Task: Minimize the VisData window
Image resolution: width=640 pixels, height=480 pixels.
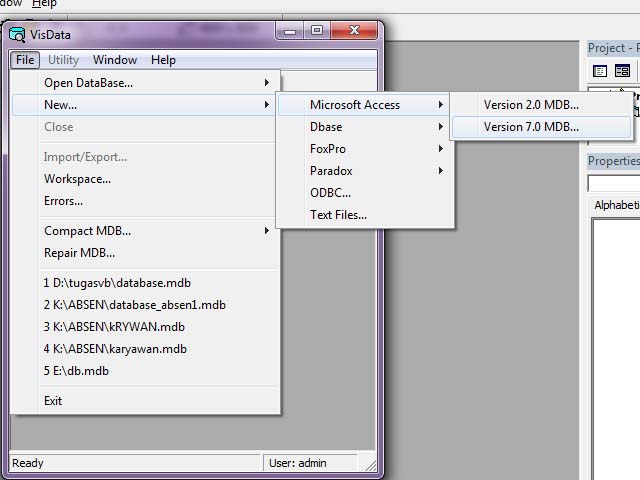Action: click(290, 31)
